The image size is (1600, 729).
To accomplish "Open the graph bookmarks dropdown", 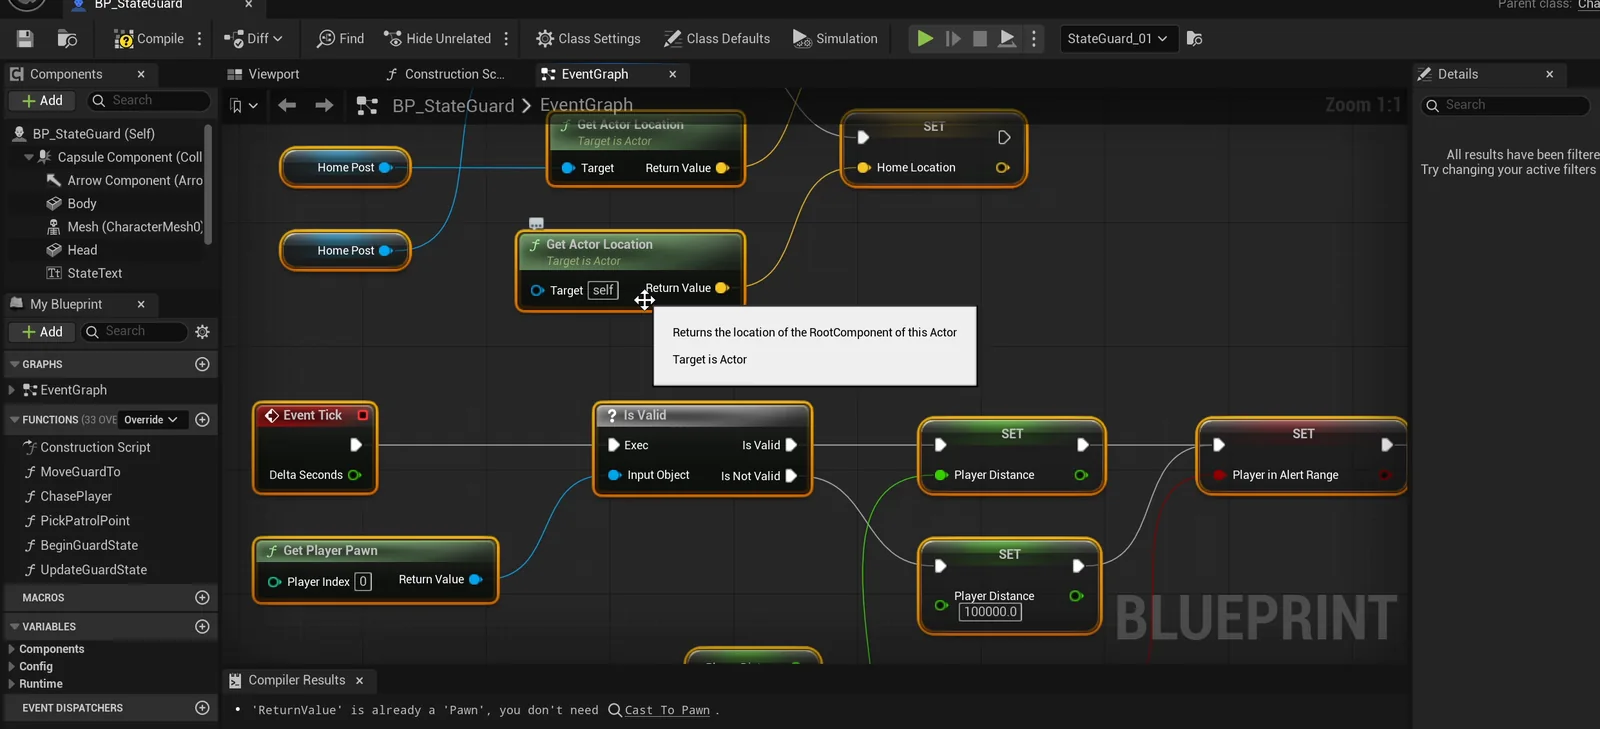I will coord(244,106).
